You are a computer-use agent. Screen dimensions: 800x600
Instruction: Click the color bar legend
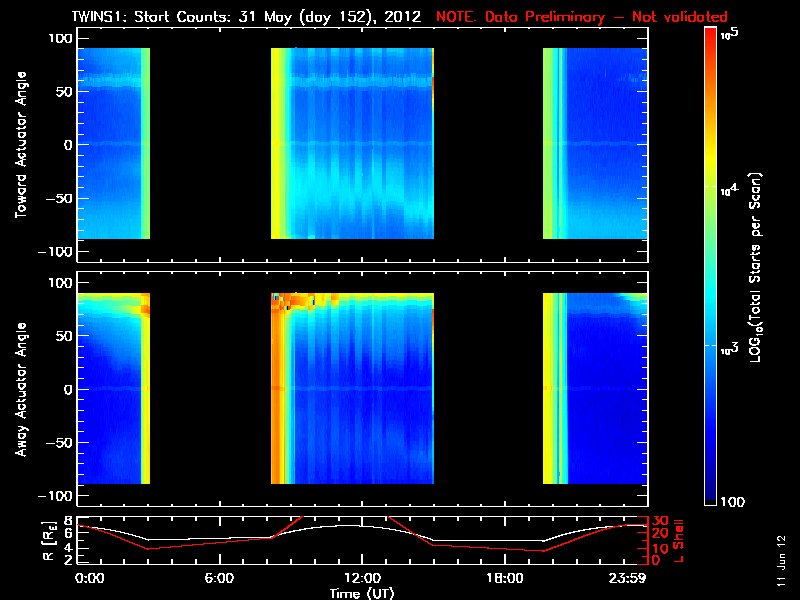711,266
